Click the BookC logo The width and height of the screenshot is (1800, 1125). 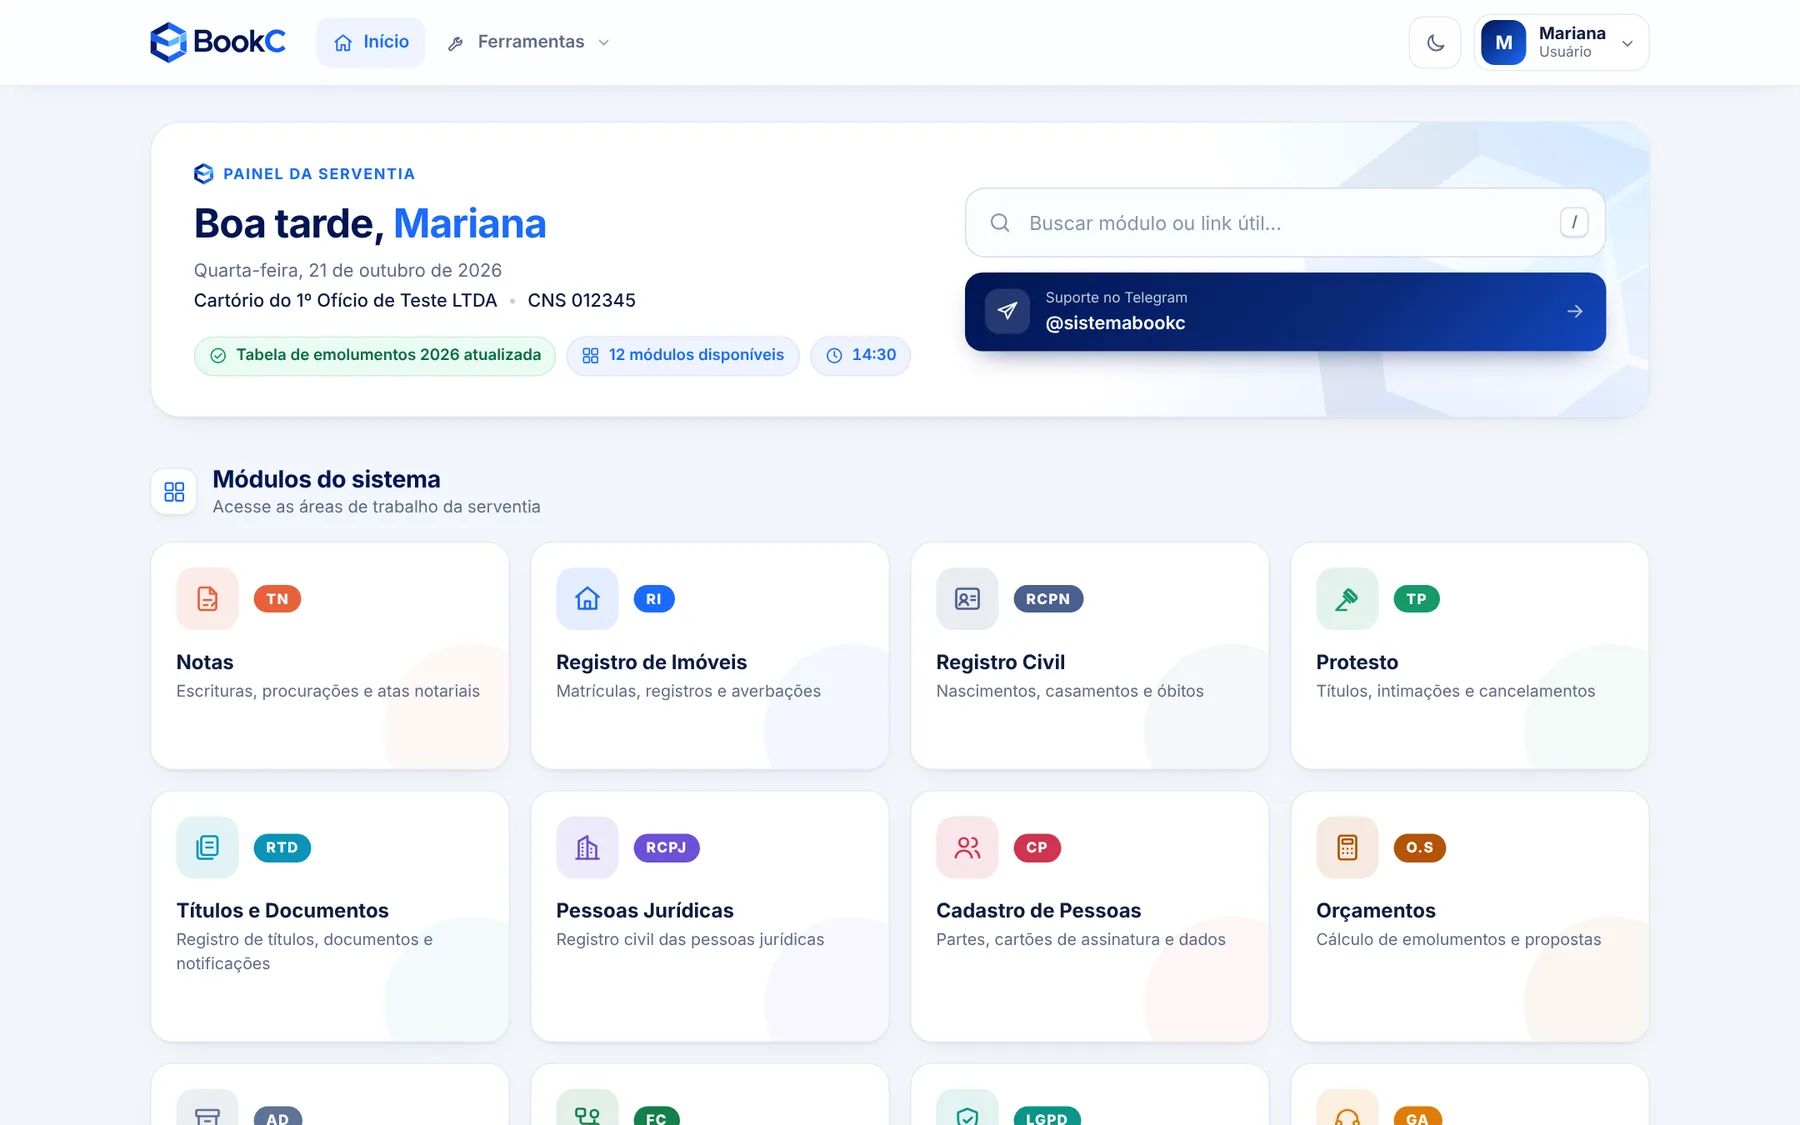pos(218,42)
